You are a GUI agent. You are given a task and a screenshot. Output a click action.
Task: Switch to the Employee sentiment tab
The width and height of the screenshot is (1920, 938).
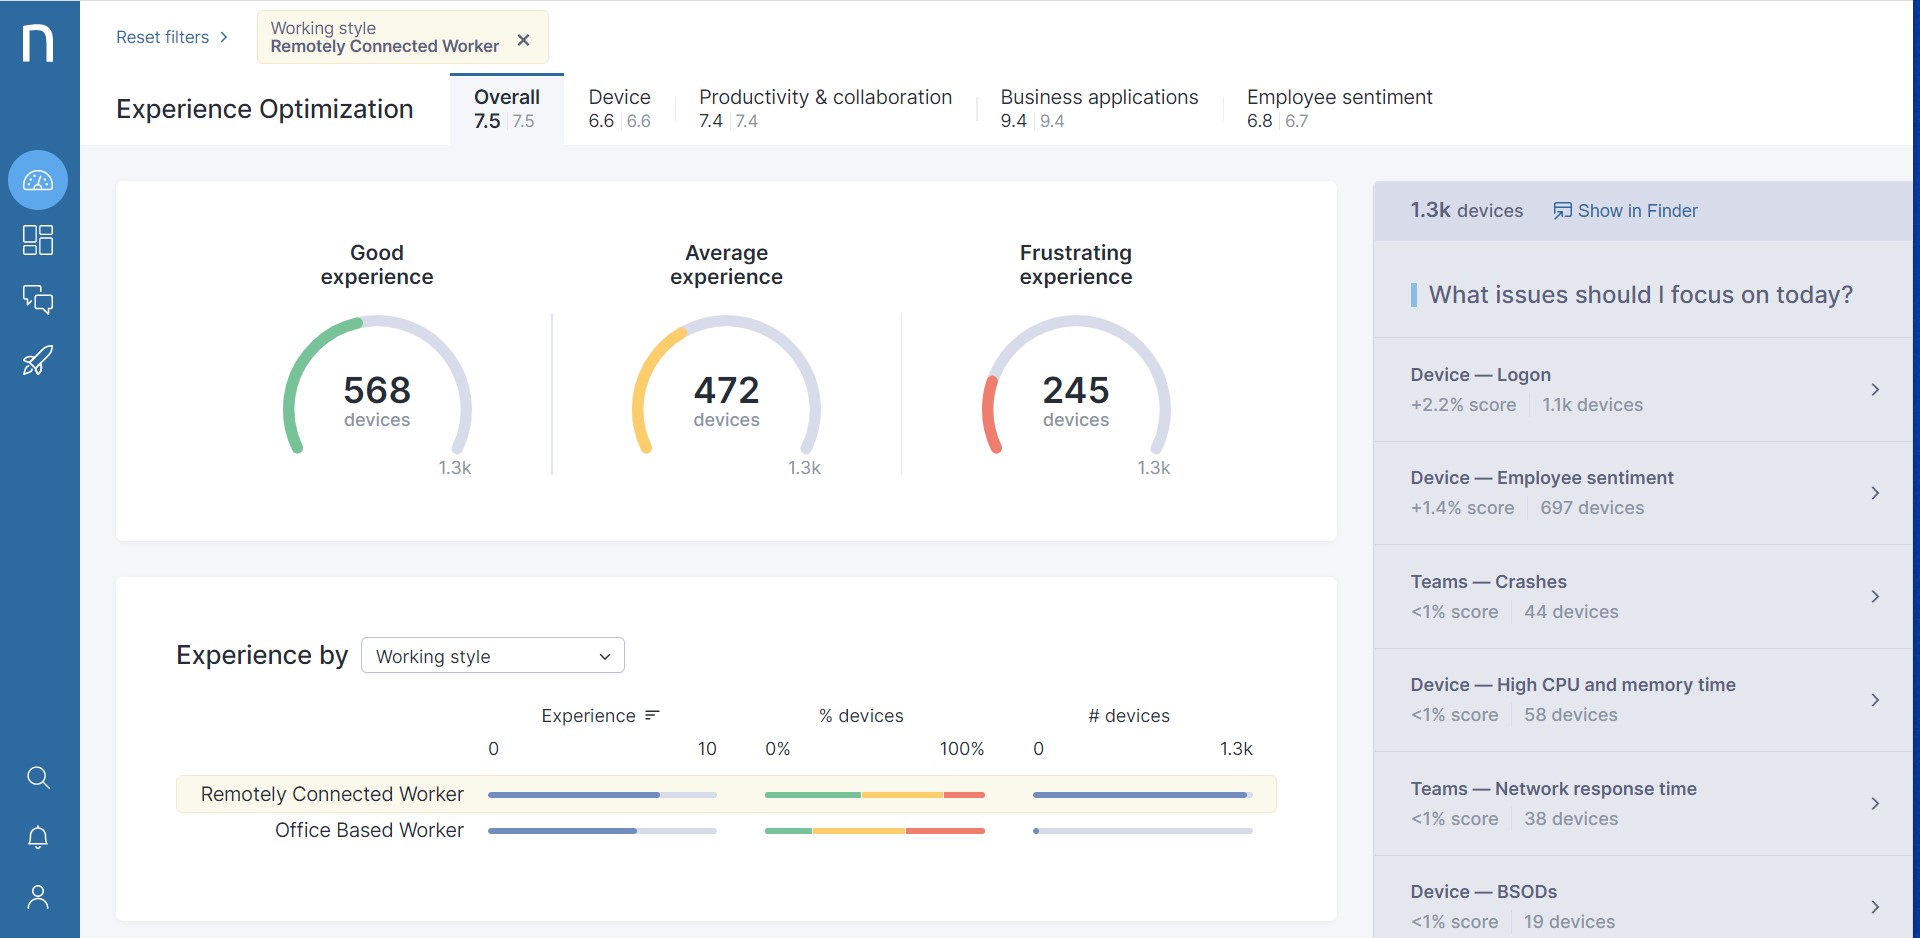[x=1339, y=108]
